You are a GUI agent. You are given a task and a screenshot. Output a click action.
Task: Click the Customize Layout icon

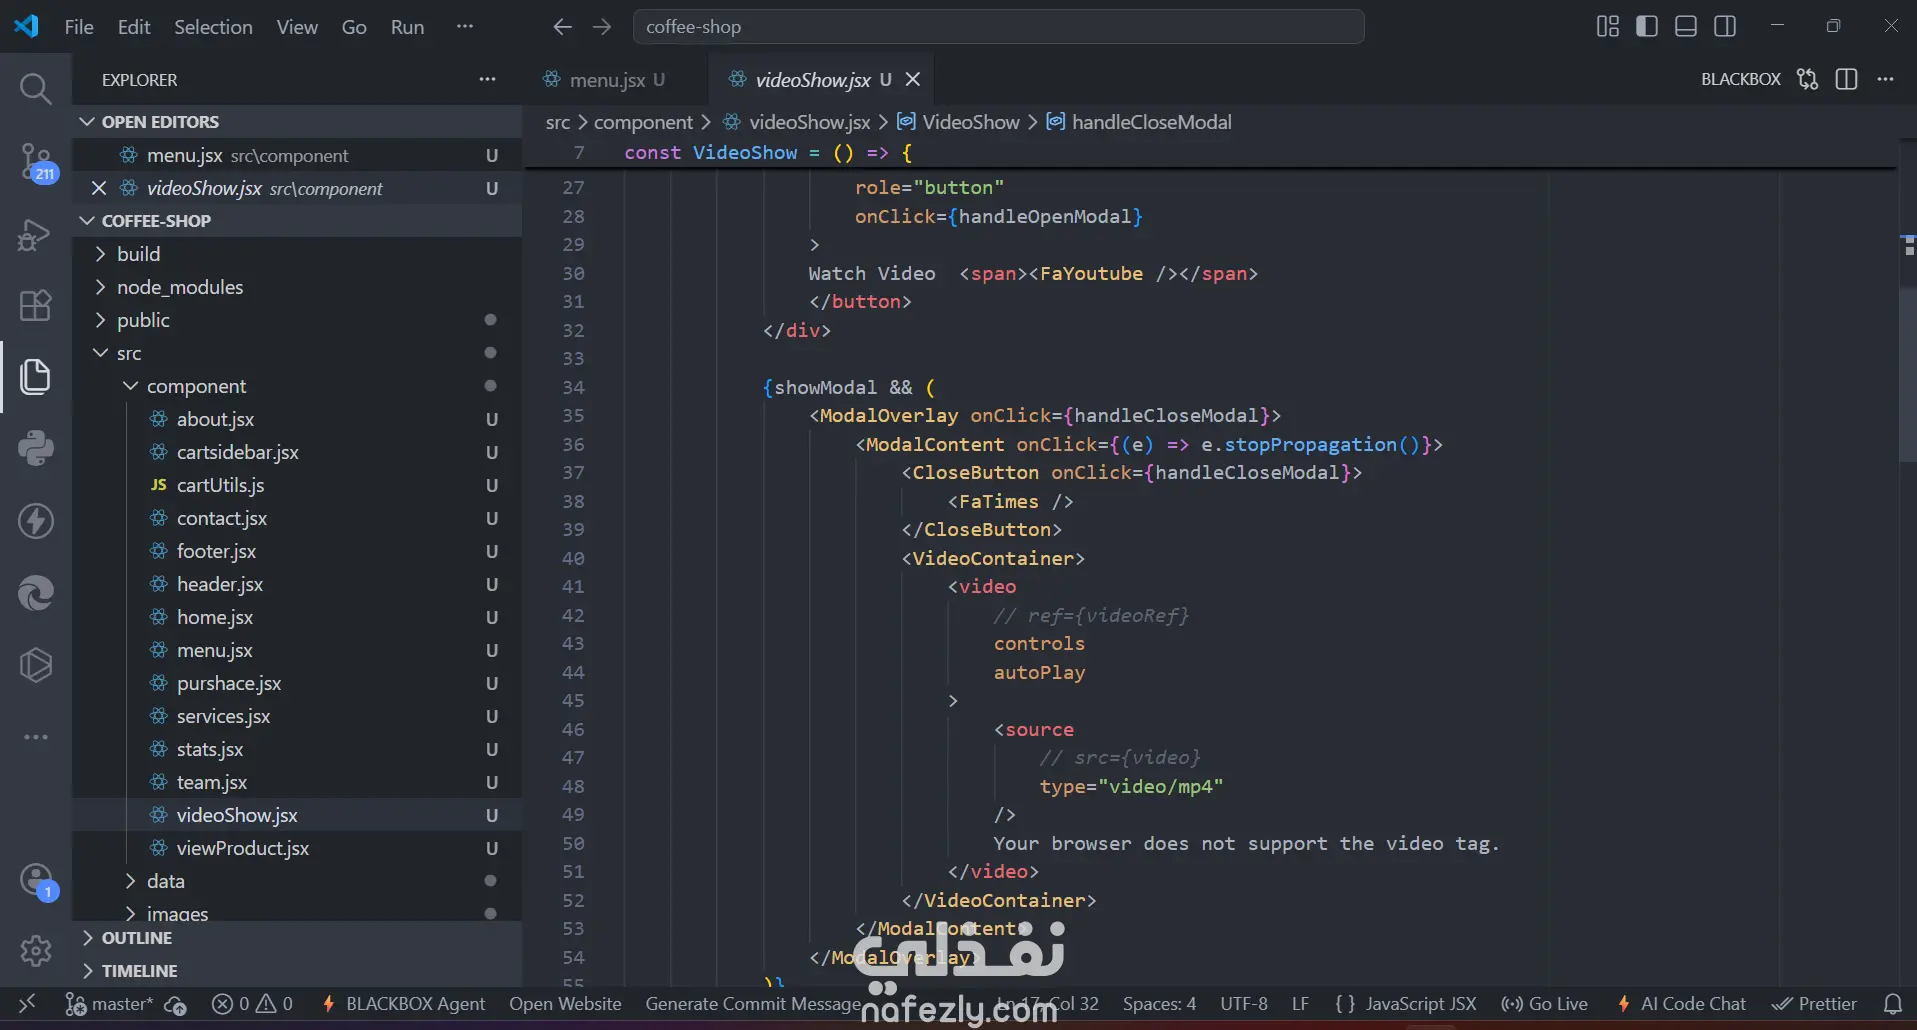click(1608, 27)
